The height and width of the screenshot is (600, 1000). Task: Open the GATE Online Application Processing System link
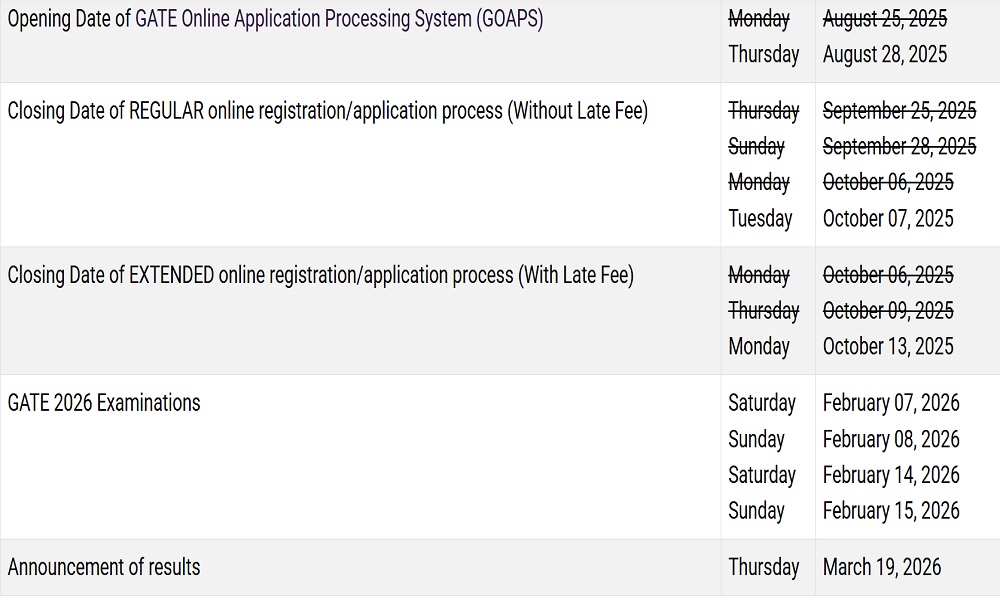pyautogui.click(x=339, y=18)
